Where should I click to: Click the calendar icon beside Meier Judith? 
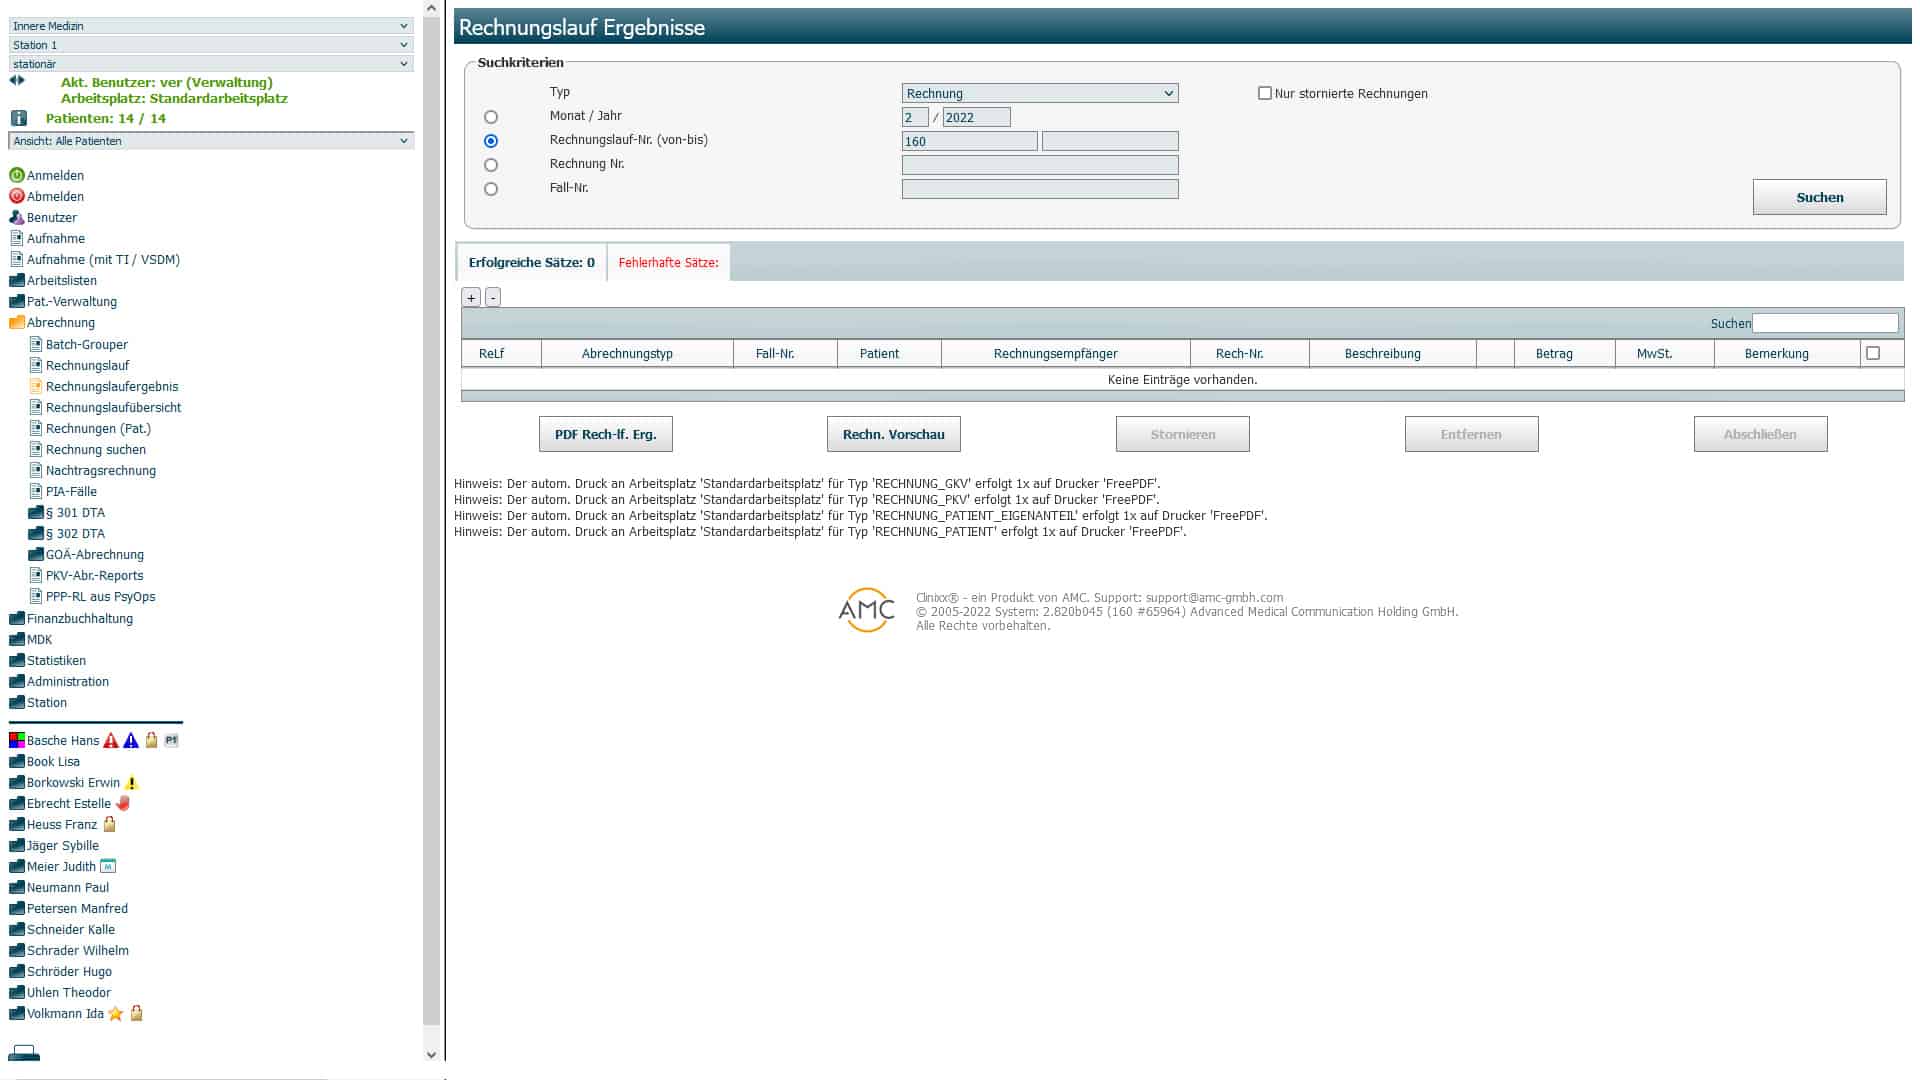(x=108, y=867)
